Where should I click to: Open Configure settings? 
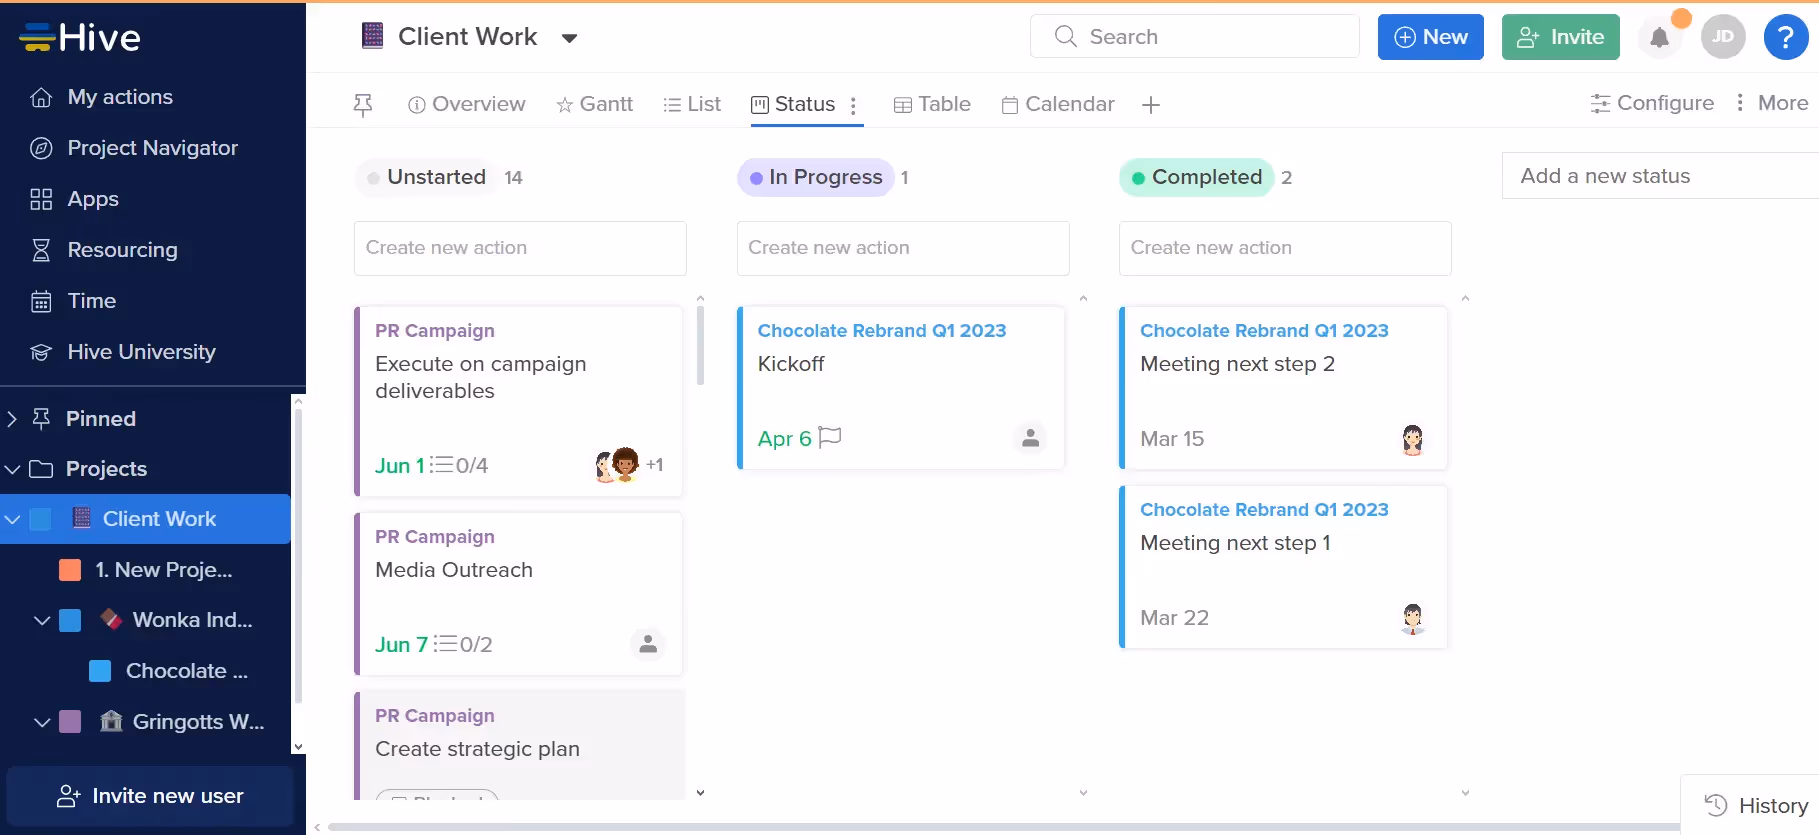coord(1652,103)
